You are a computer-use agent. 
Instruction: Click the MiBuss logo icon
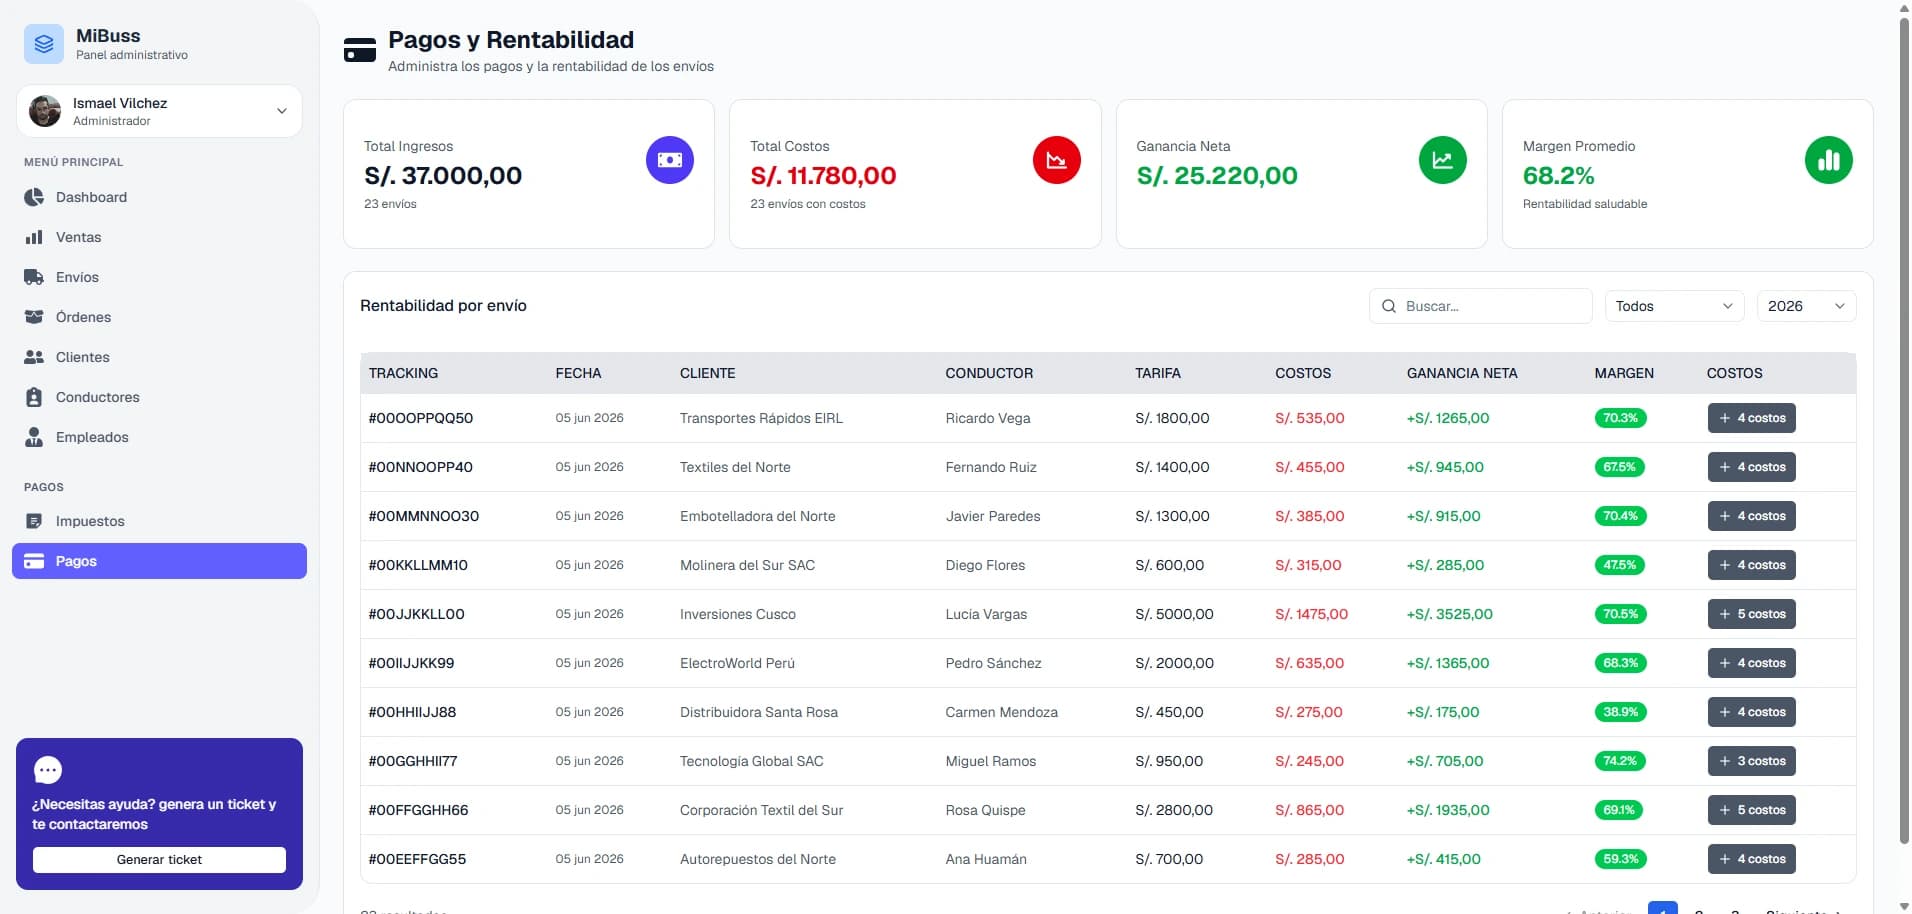point(44,44)
